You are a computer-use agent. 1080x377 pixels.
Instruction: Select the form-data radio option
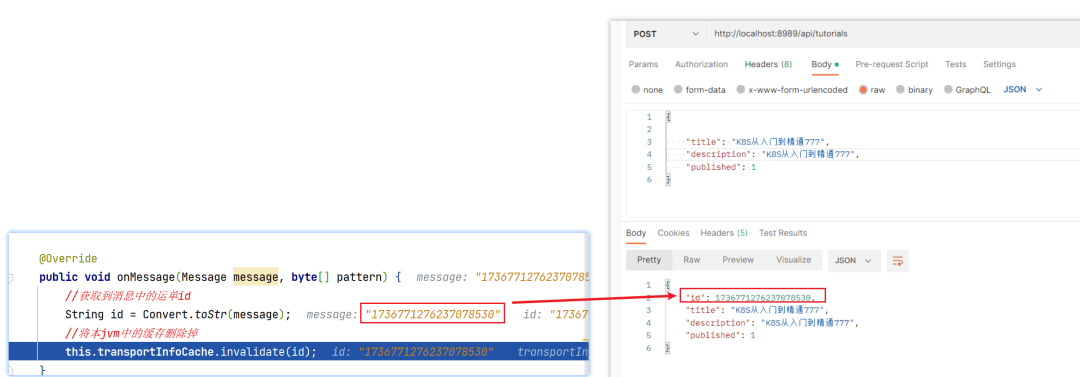coord(678,90)
